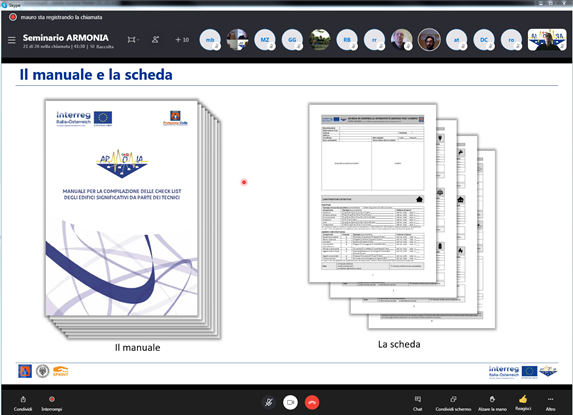
Task: Click 'mauro sta registrando la chiamata' notice
Action: [x=61, y=17]
